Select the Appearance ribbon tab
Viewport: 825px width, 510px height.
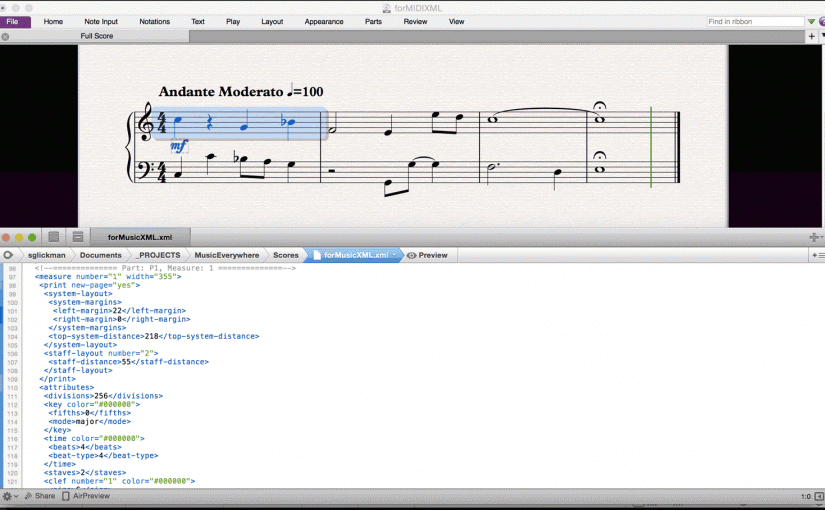(x=324, y=22)
